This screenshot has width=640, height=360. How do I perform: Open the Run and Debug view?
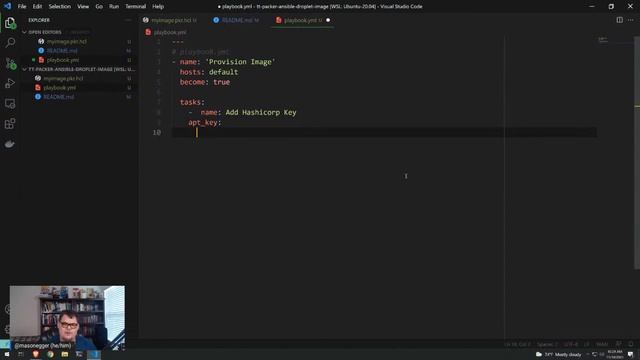pyautogui.click(x=10, y=83)
